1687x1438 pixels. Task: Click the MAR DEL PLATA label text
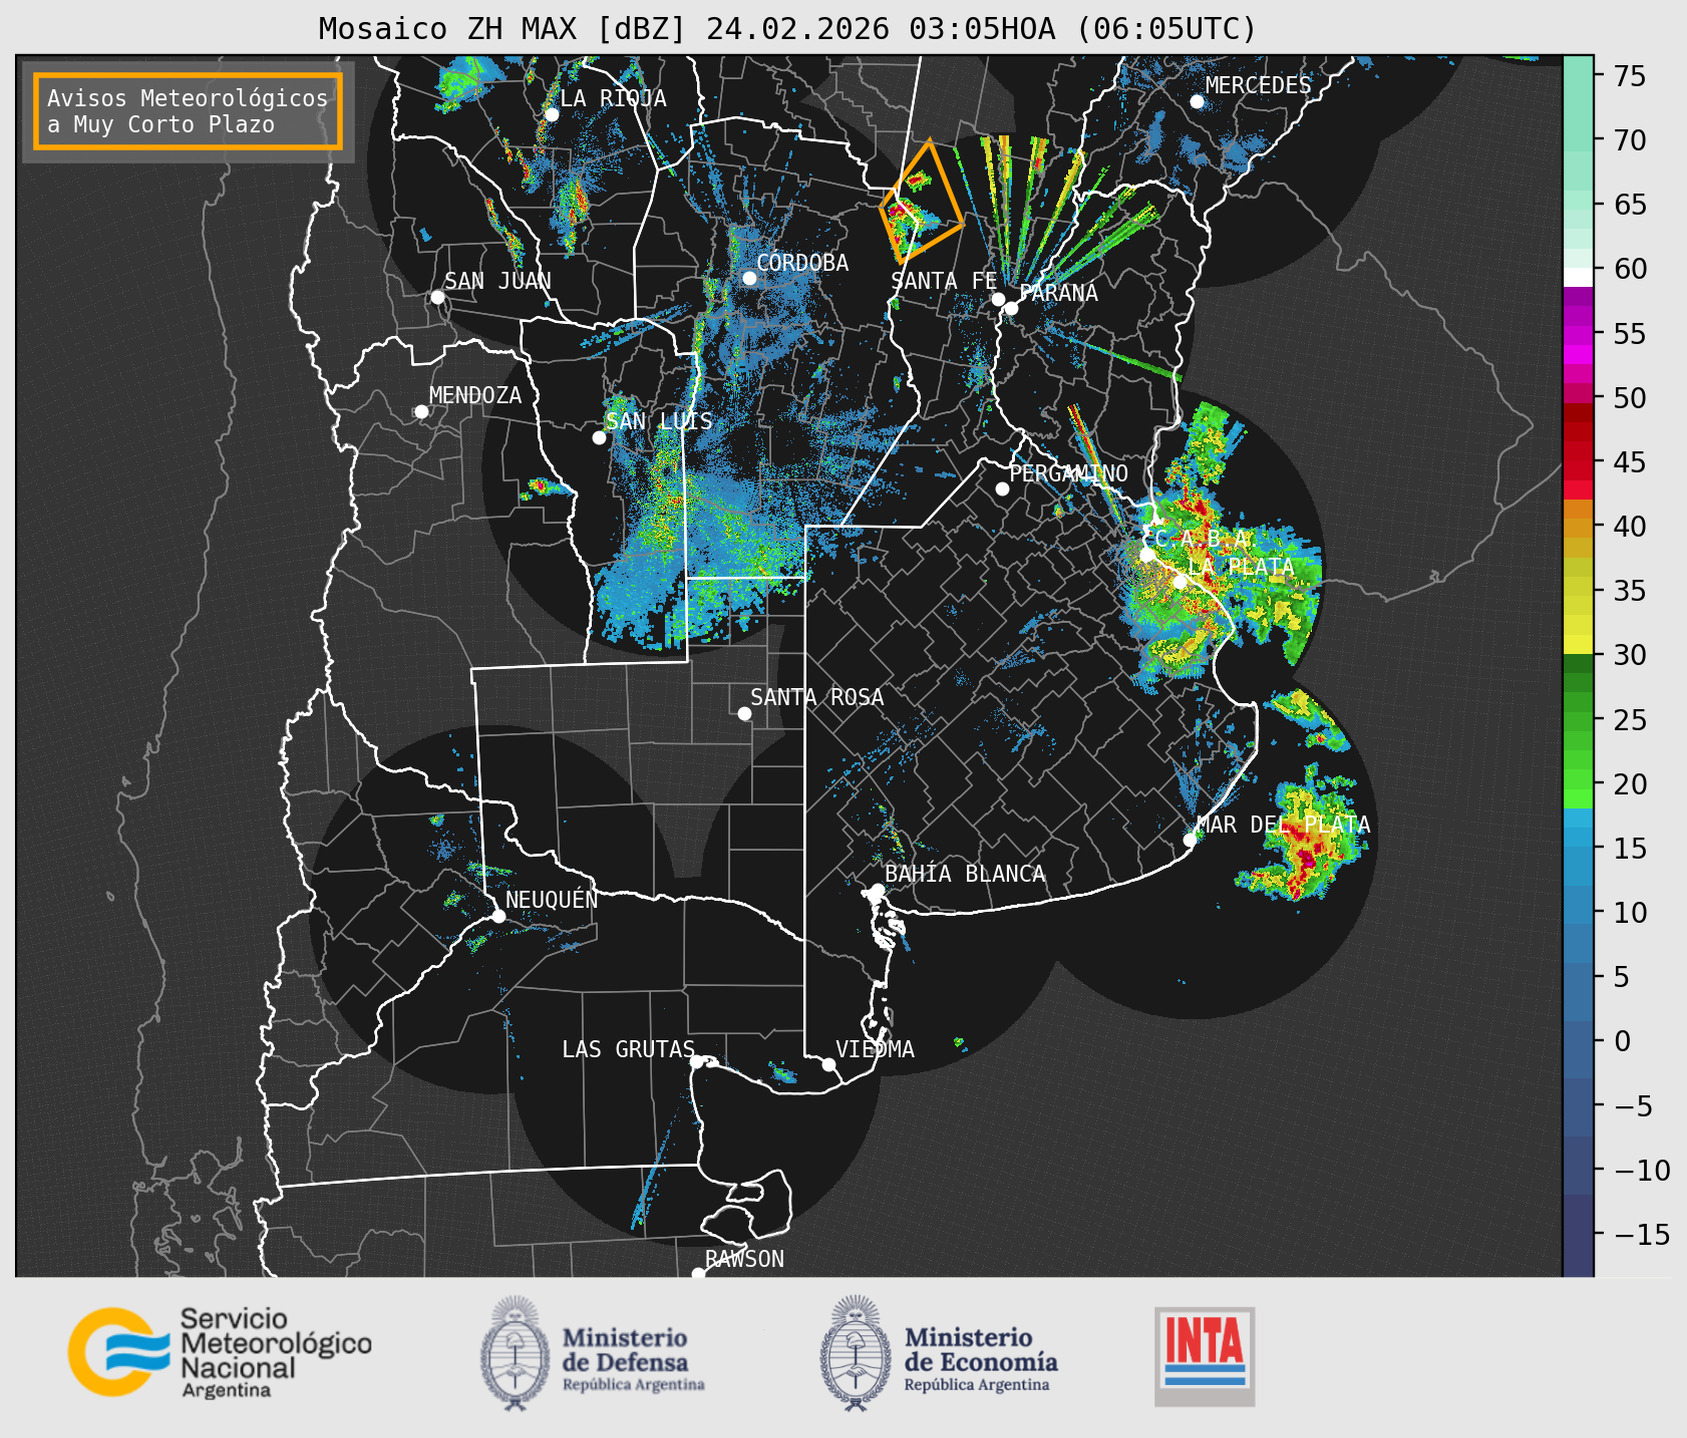(x=1283, y=825)
